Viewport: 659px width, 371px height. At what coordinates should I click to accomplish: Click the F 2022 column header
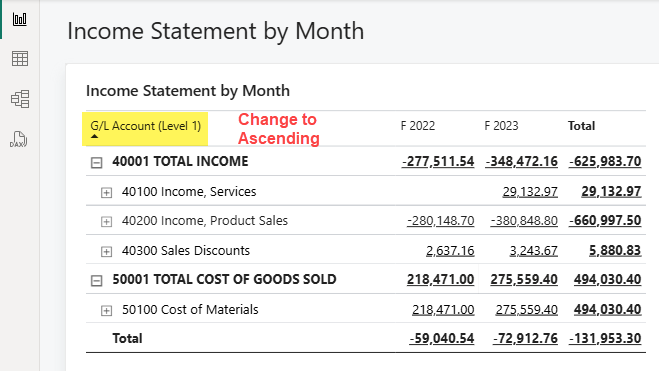417,126
